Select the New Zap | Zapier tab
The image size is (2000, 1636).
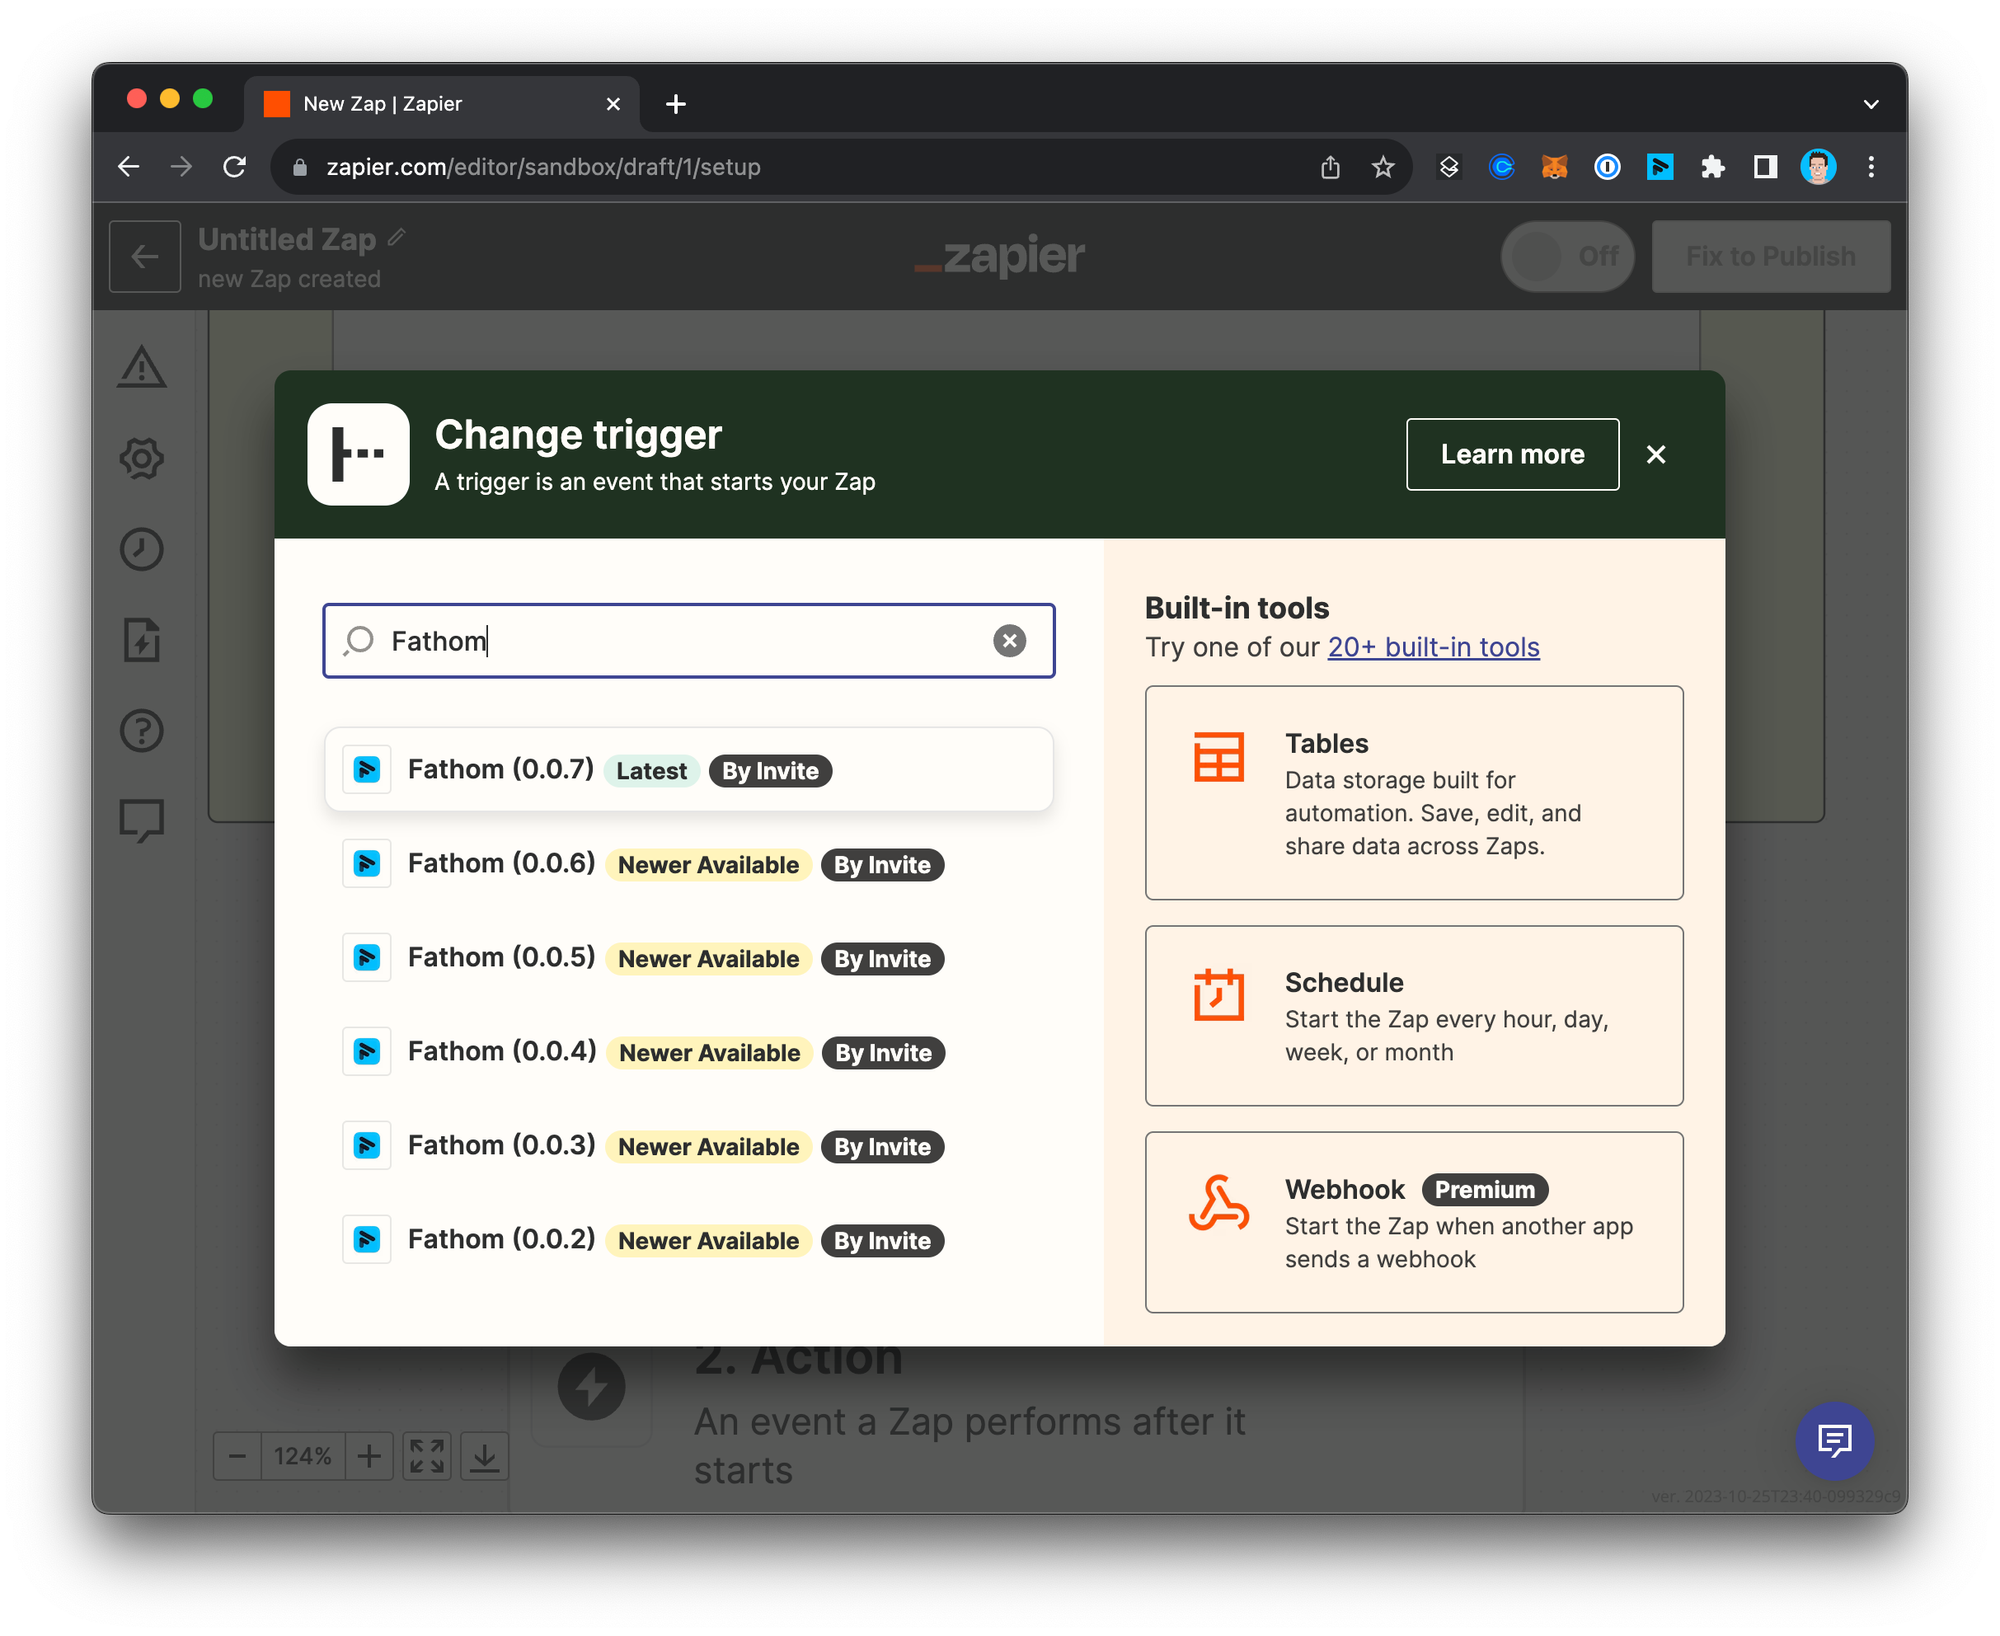(440, 104)
